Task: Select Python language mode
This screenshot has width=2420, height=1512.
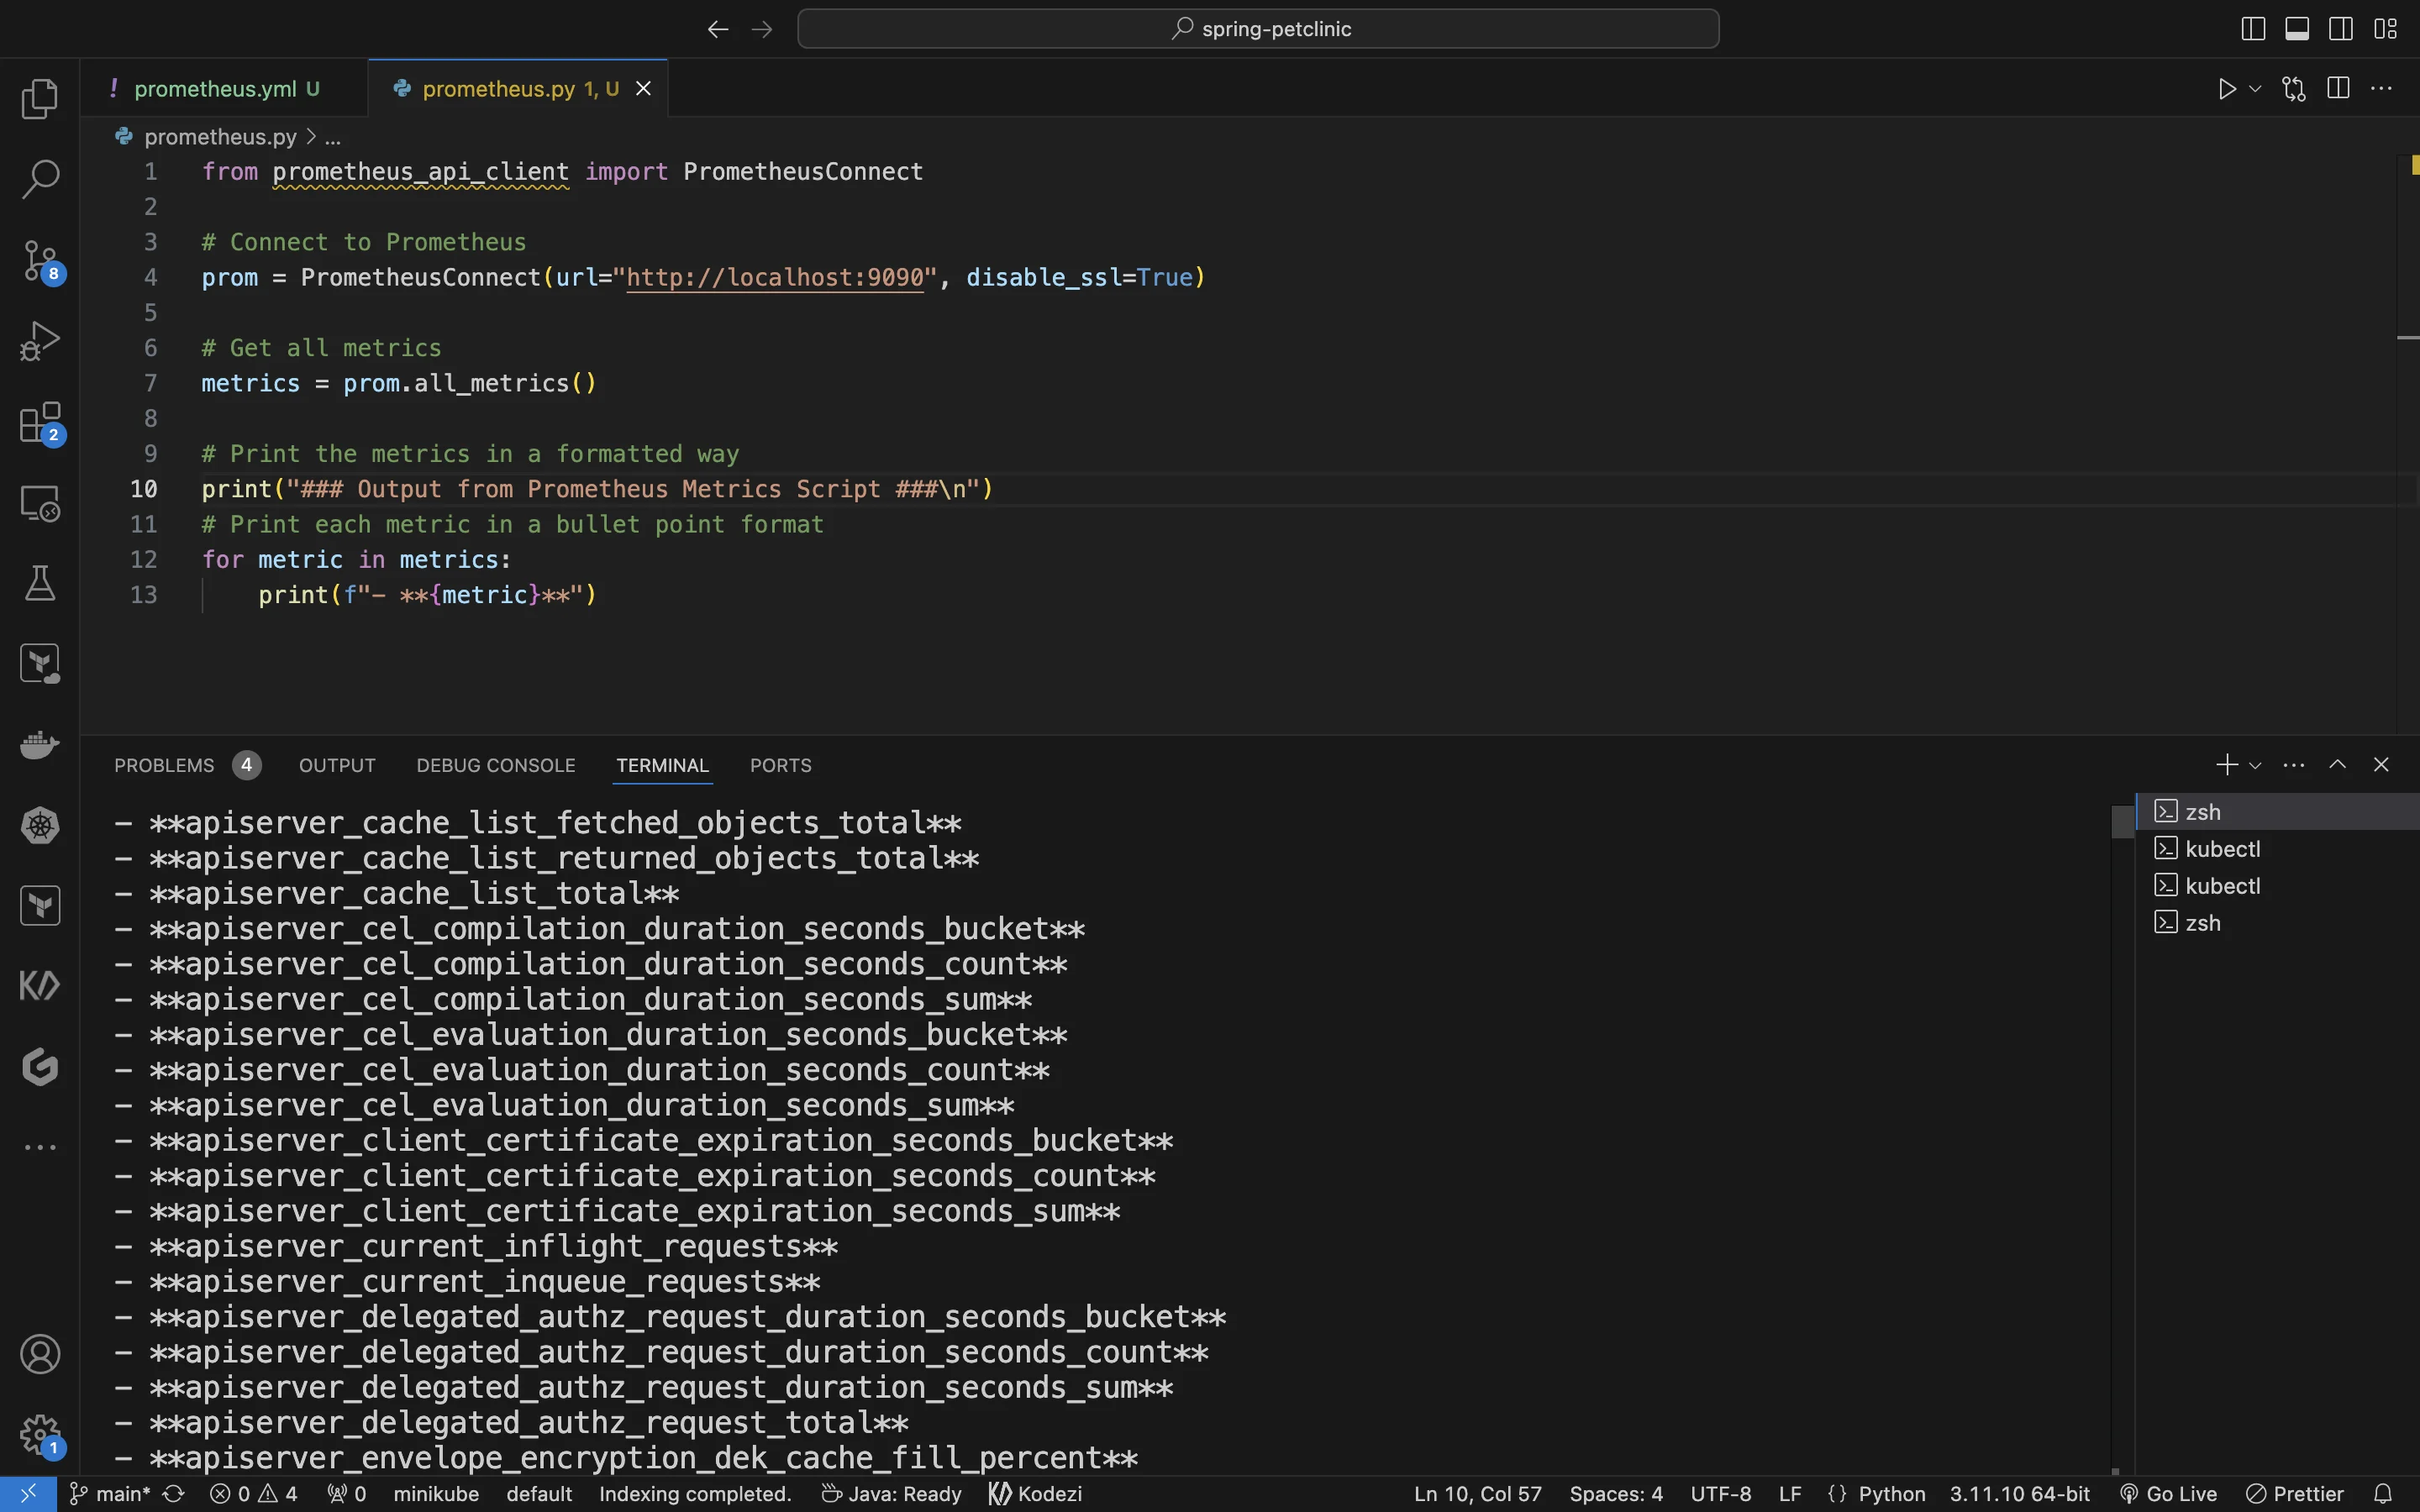Action: [1892, 1494]
